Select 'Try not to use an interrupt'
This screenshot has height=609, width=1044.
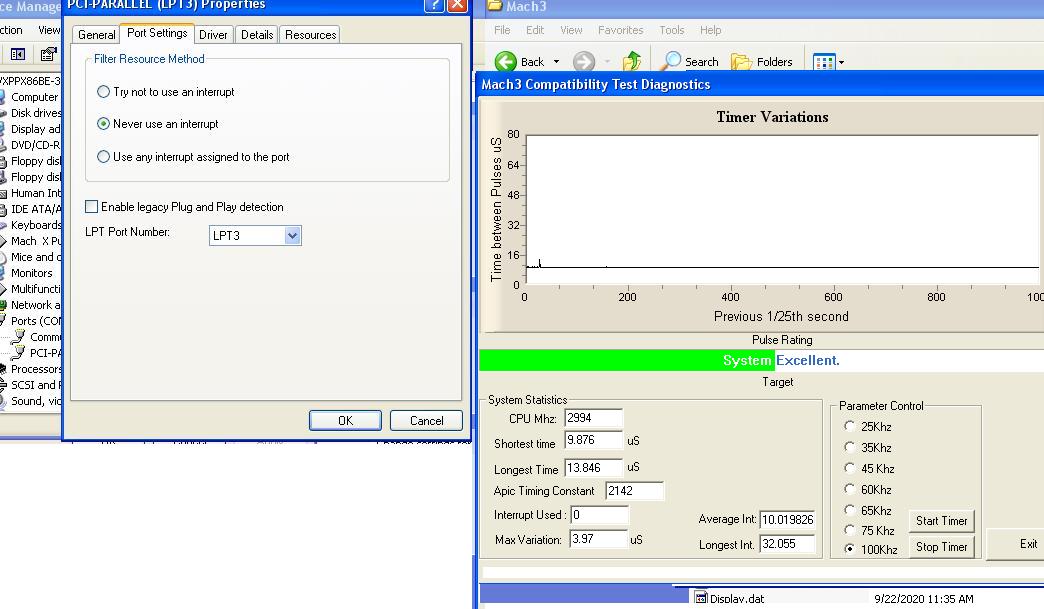(104, 92)
